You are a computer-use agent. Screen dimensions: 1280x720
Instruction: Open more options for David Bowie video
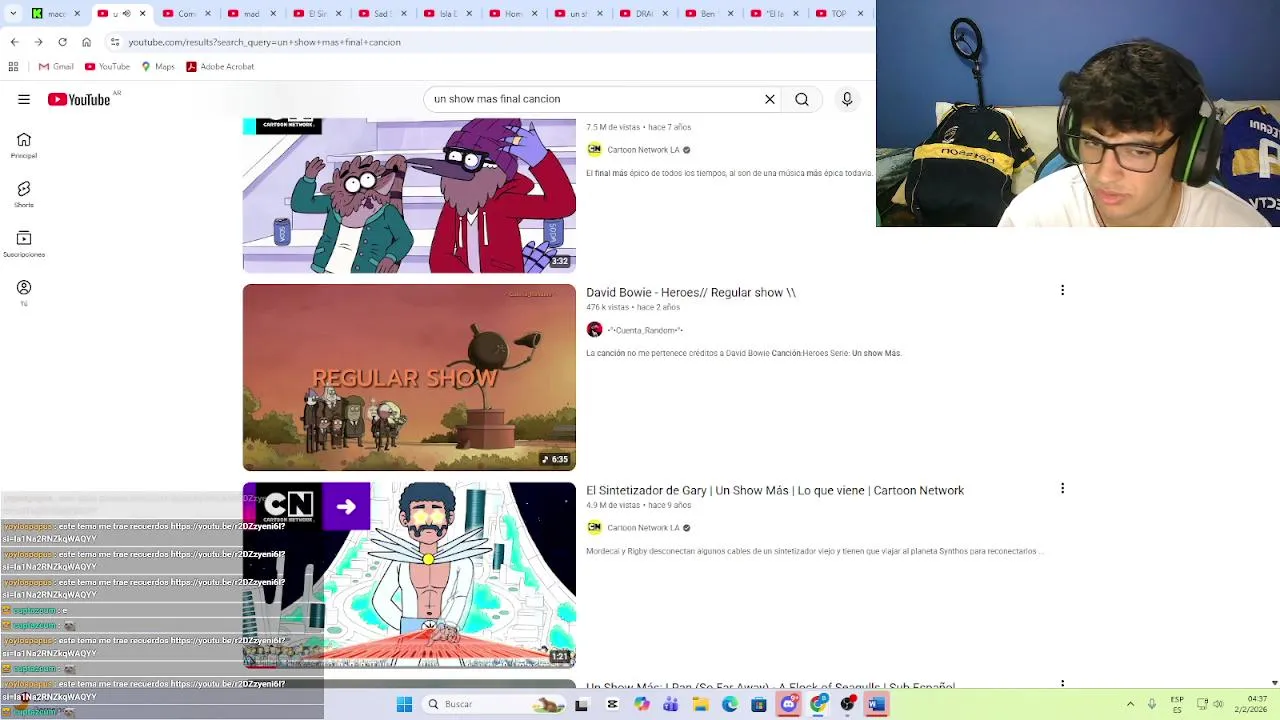(x=1062, y=290)
